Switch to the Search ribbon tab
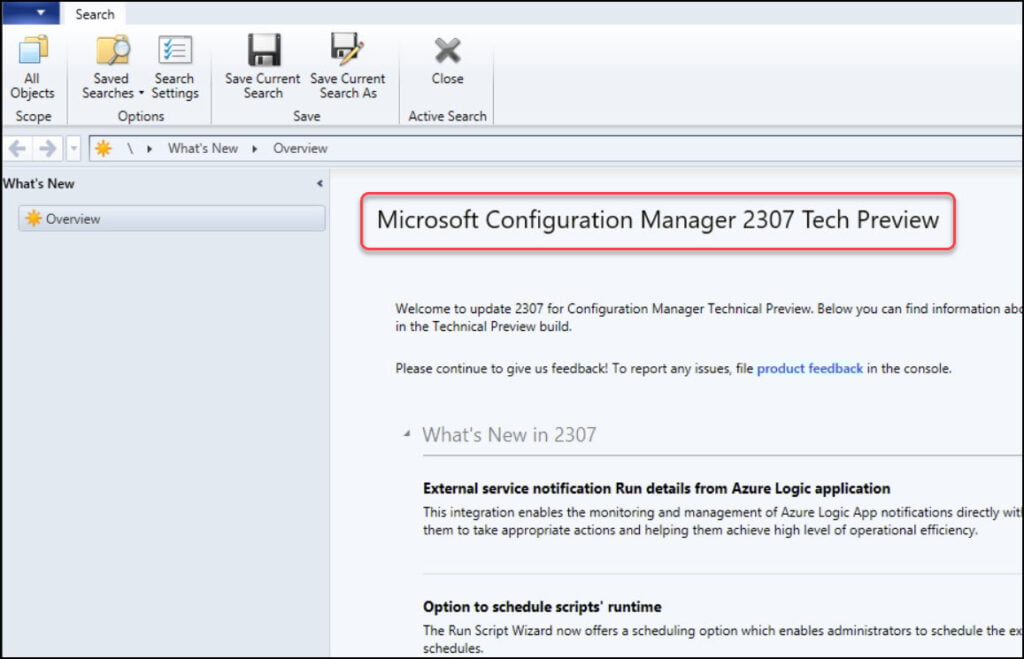1024x659 pixels. 95,14
